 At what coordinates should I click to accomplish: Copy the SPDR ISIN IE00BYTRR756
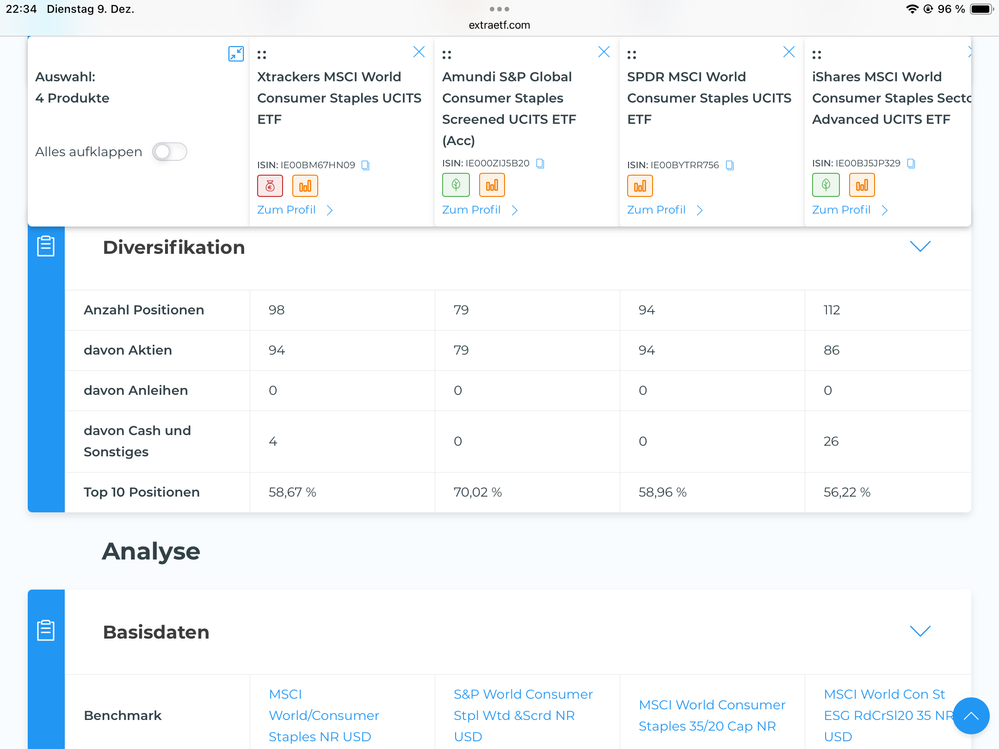730,165
